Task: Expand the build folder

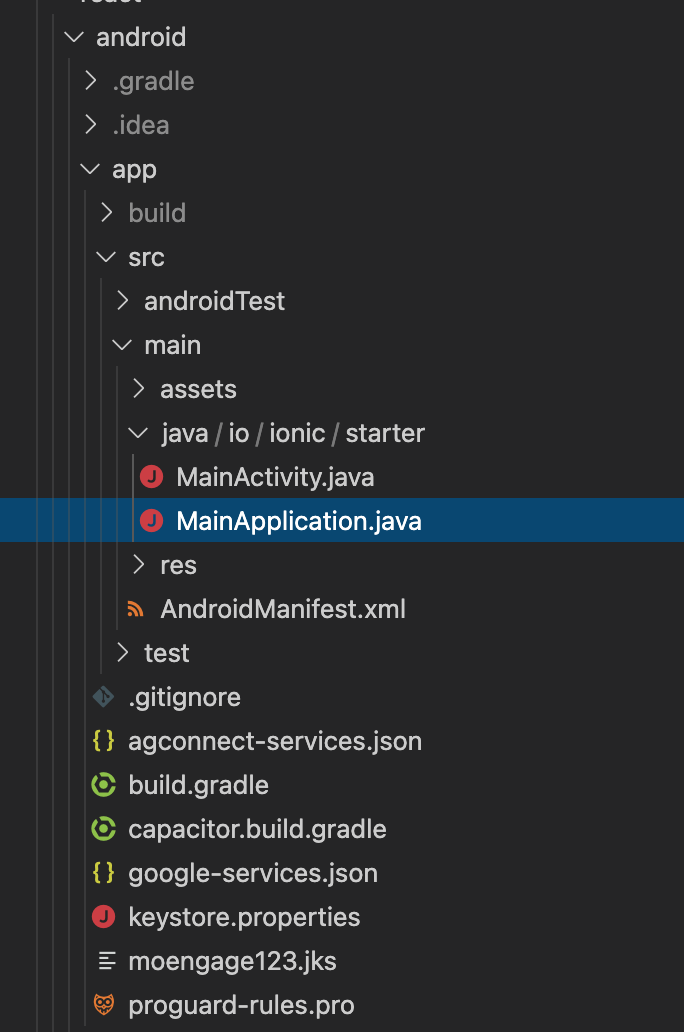Action: pos(106,213)
